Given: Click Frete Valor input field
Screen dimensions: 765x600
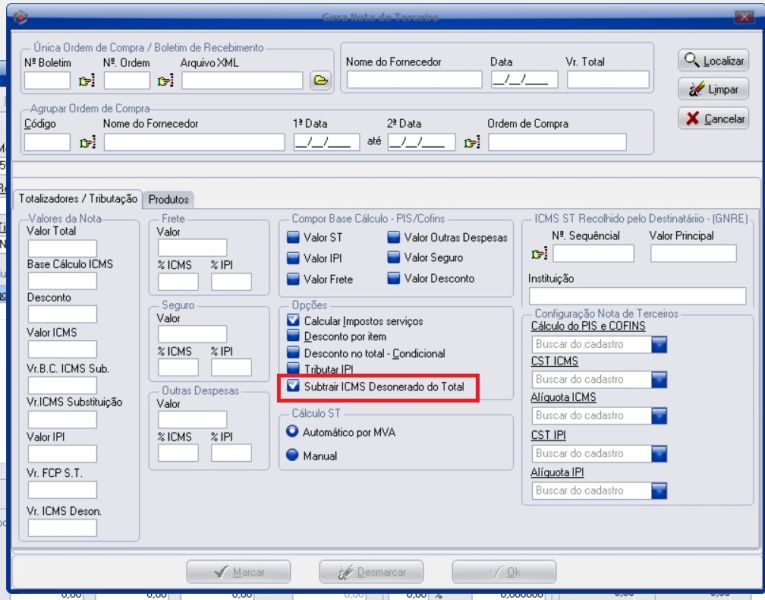Looking at the screenshot, I should [192, 248].
